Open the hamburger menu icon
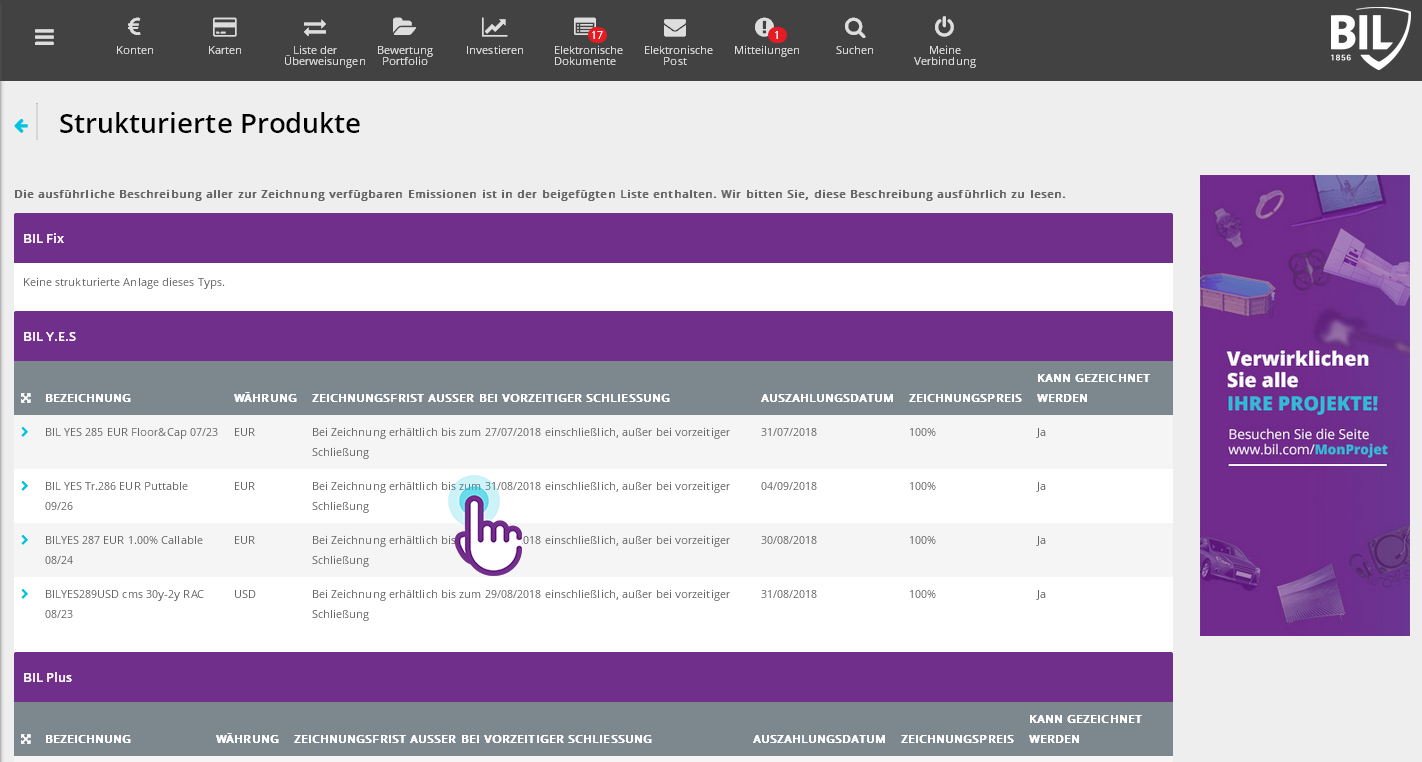 44,37
